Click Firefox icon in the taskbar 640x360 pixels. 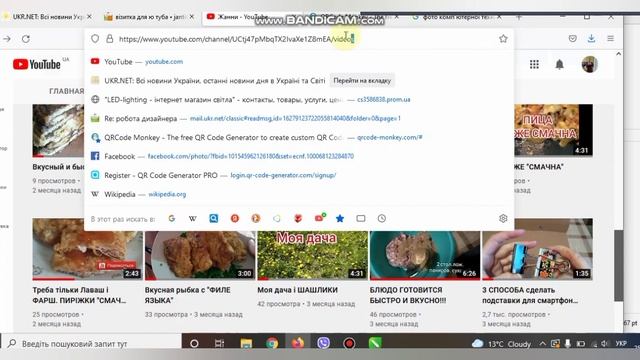pos(298,343)
